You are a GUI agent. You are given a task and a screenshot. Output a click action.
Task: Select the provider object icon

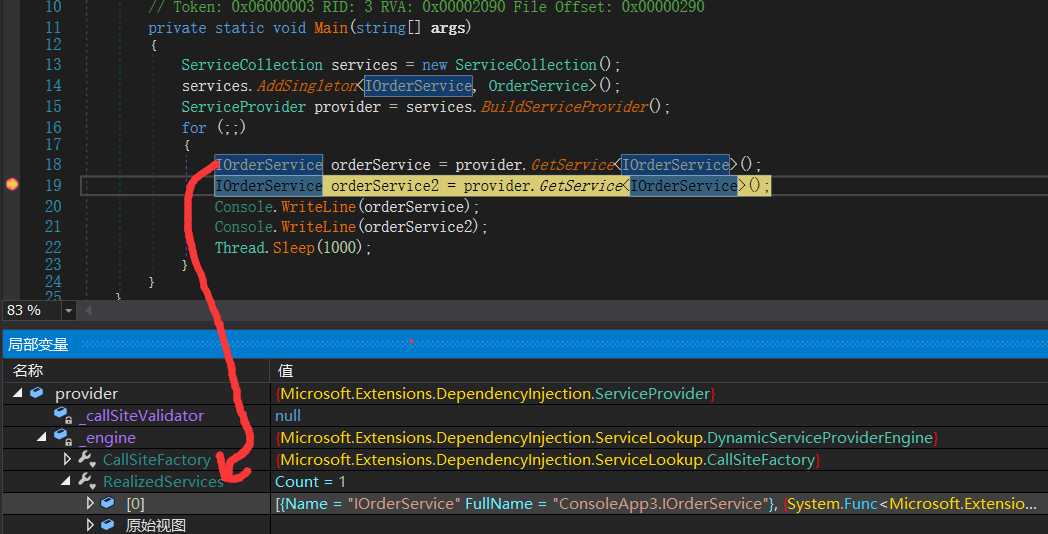tap(37, 393)
